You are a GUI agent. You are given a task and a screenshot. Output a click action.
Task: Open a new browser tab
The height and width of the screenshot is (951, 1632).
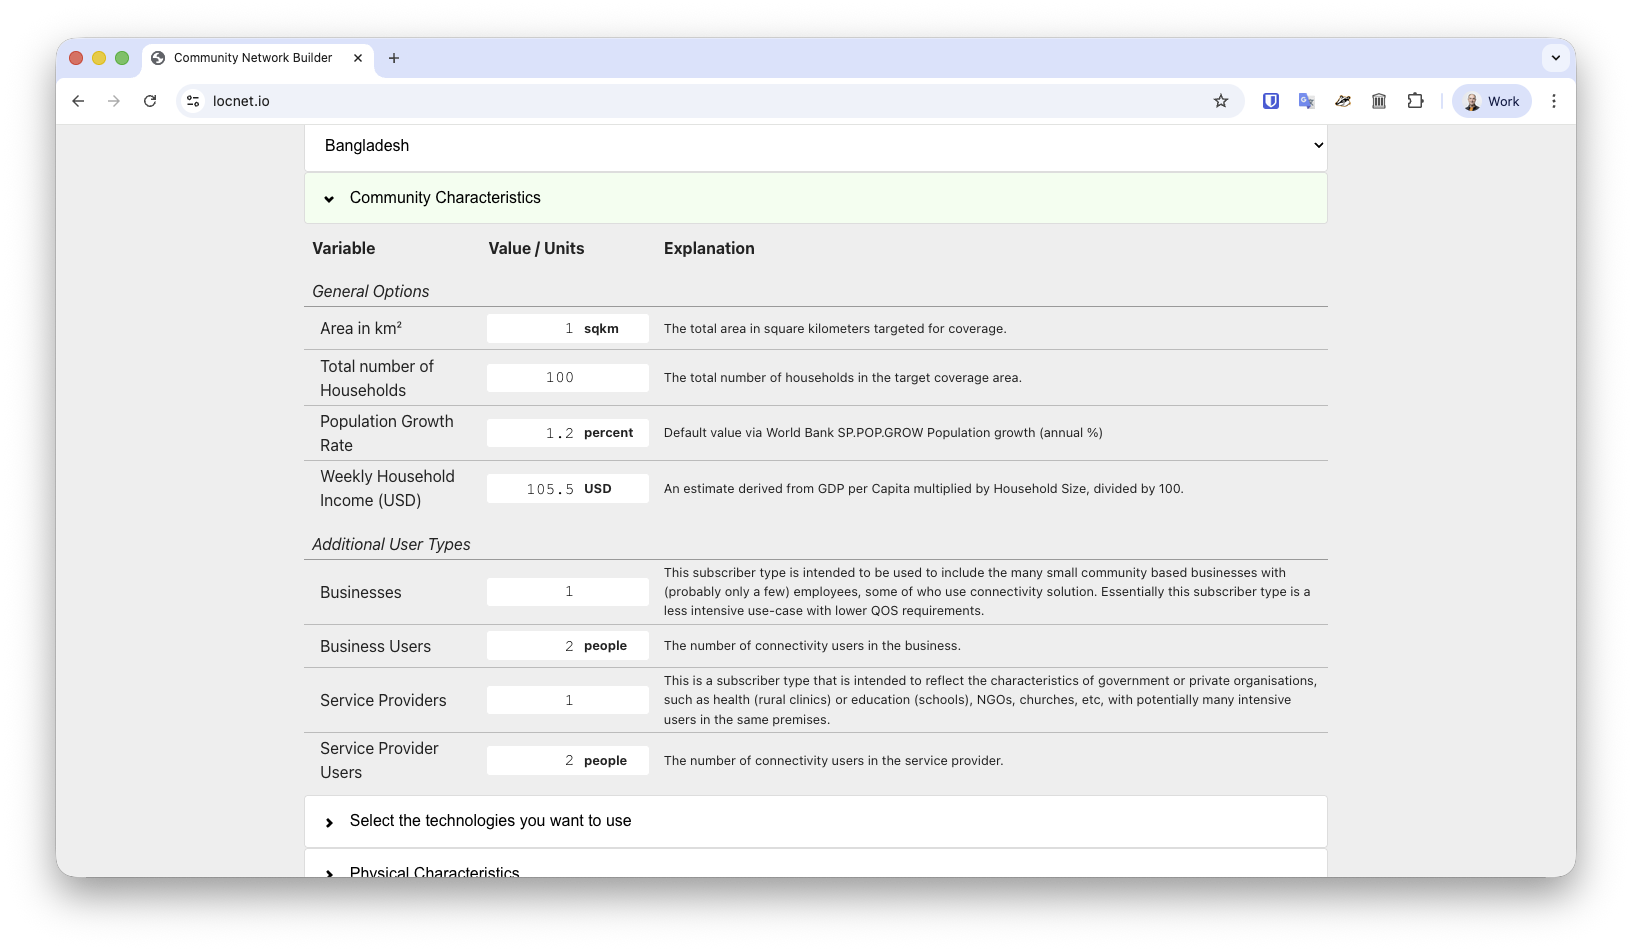(x=394, y=58)
